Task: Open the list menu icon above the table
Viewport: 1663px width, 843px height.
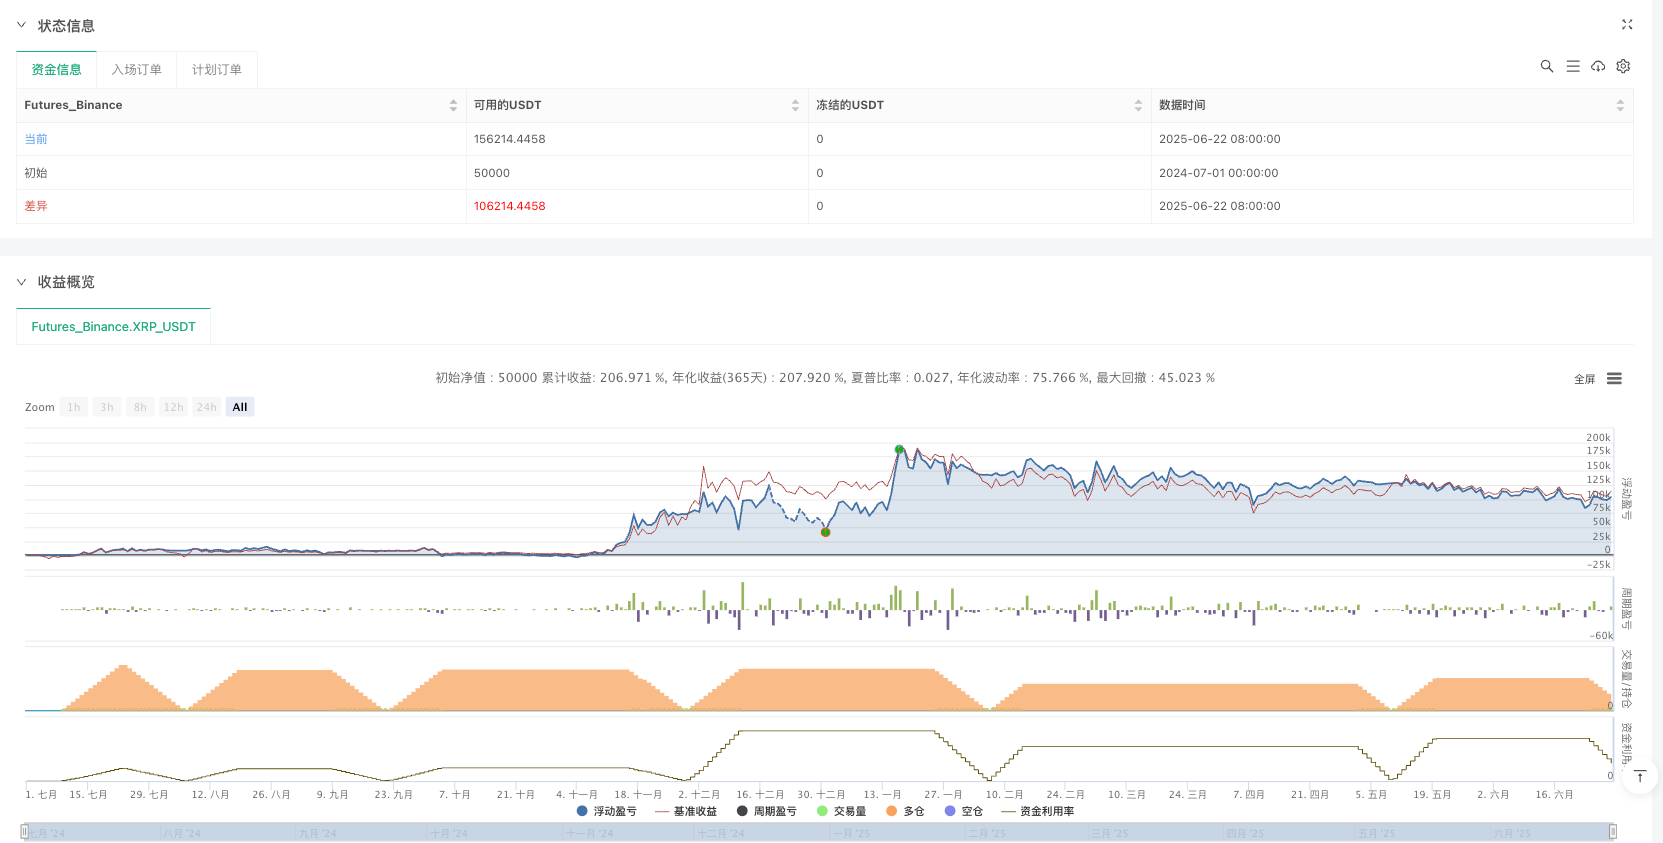Action: click(1572, 66)
